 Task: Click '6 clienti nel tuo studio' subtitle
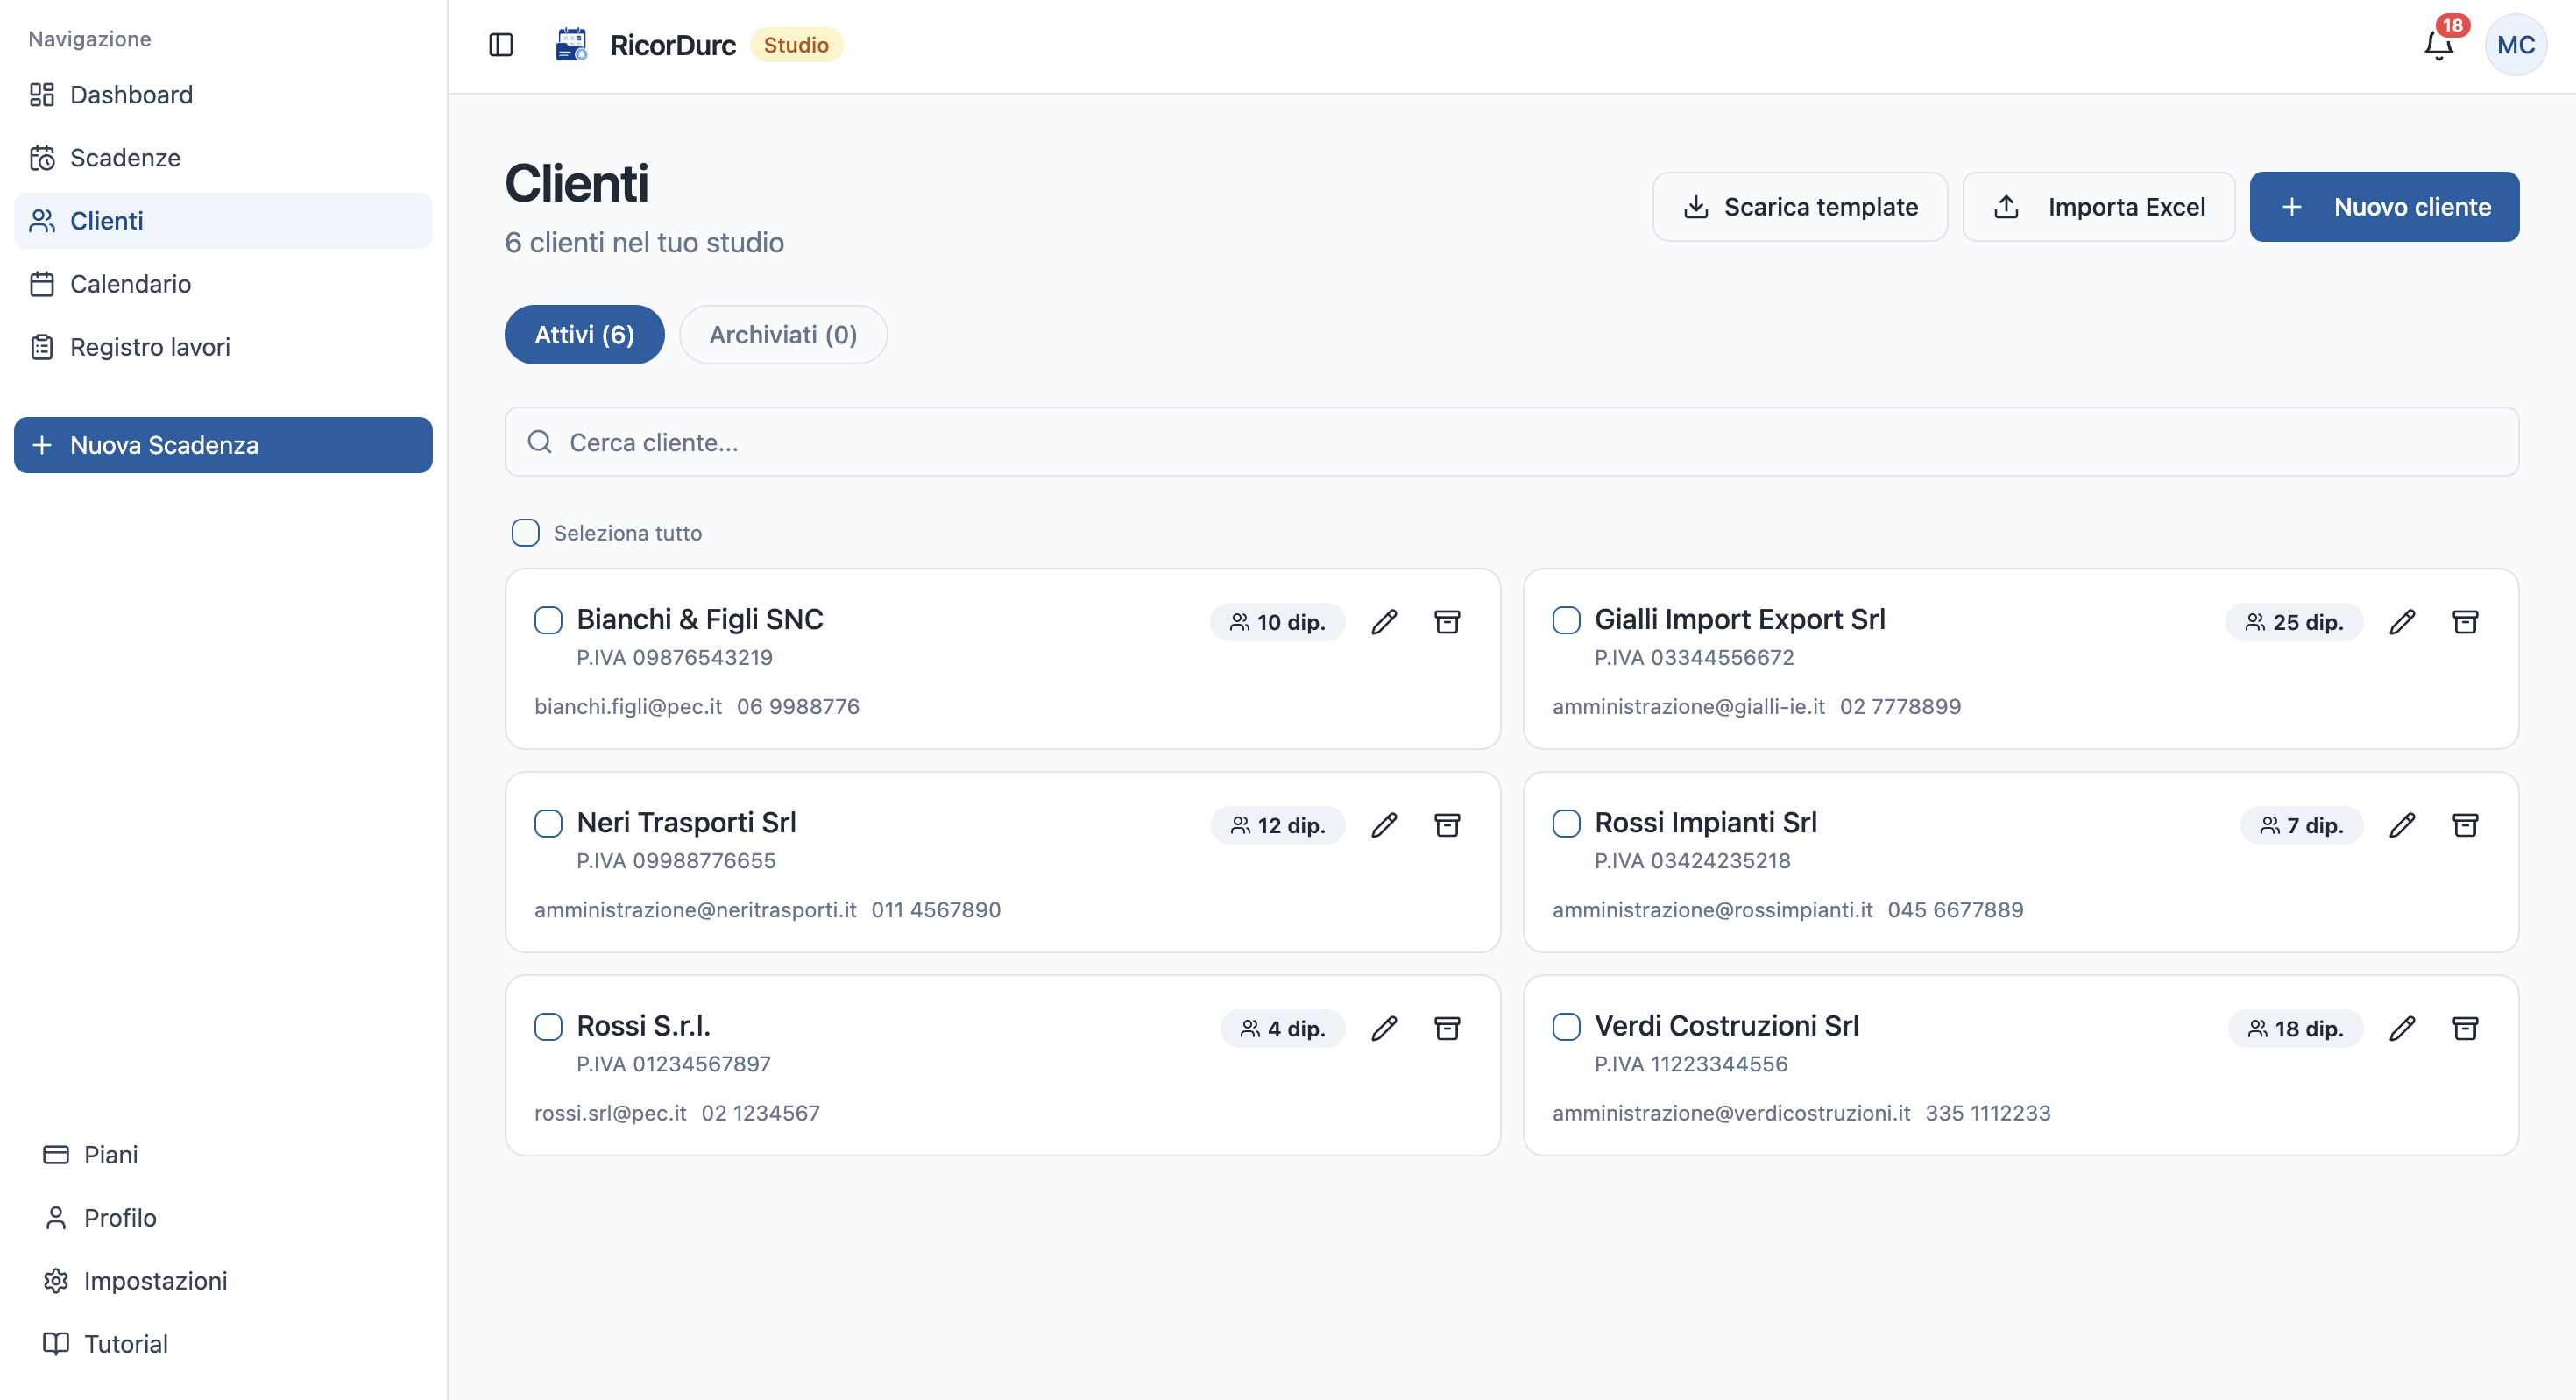(x=644, y=243)
